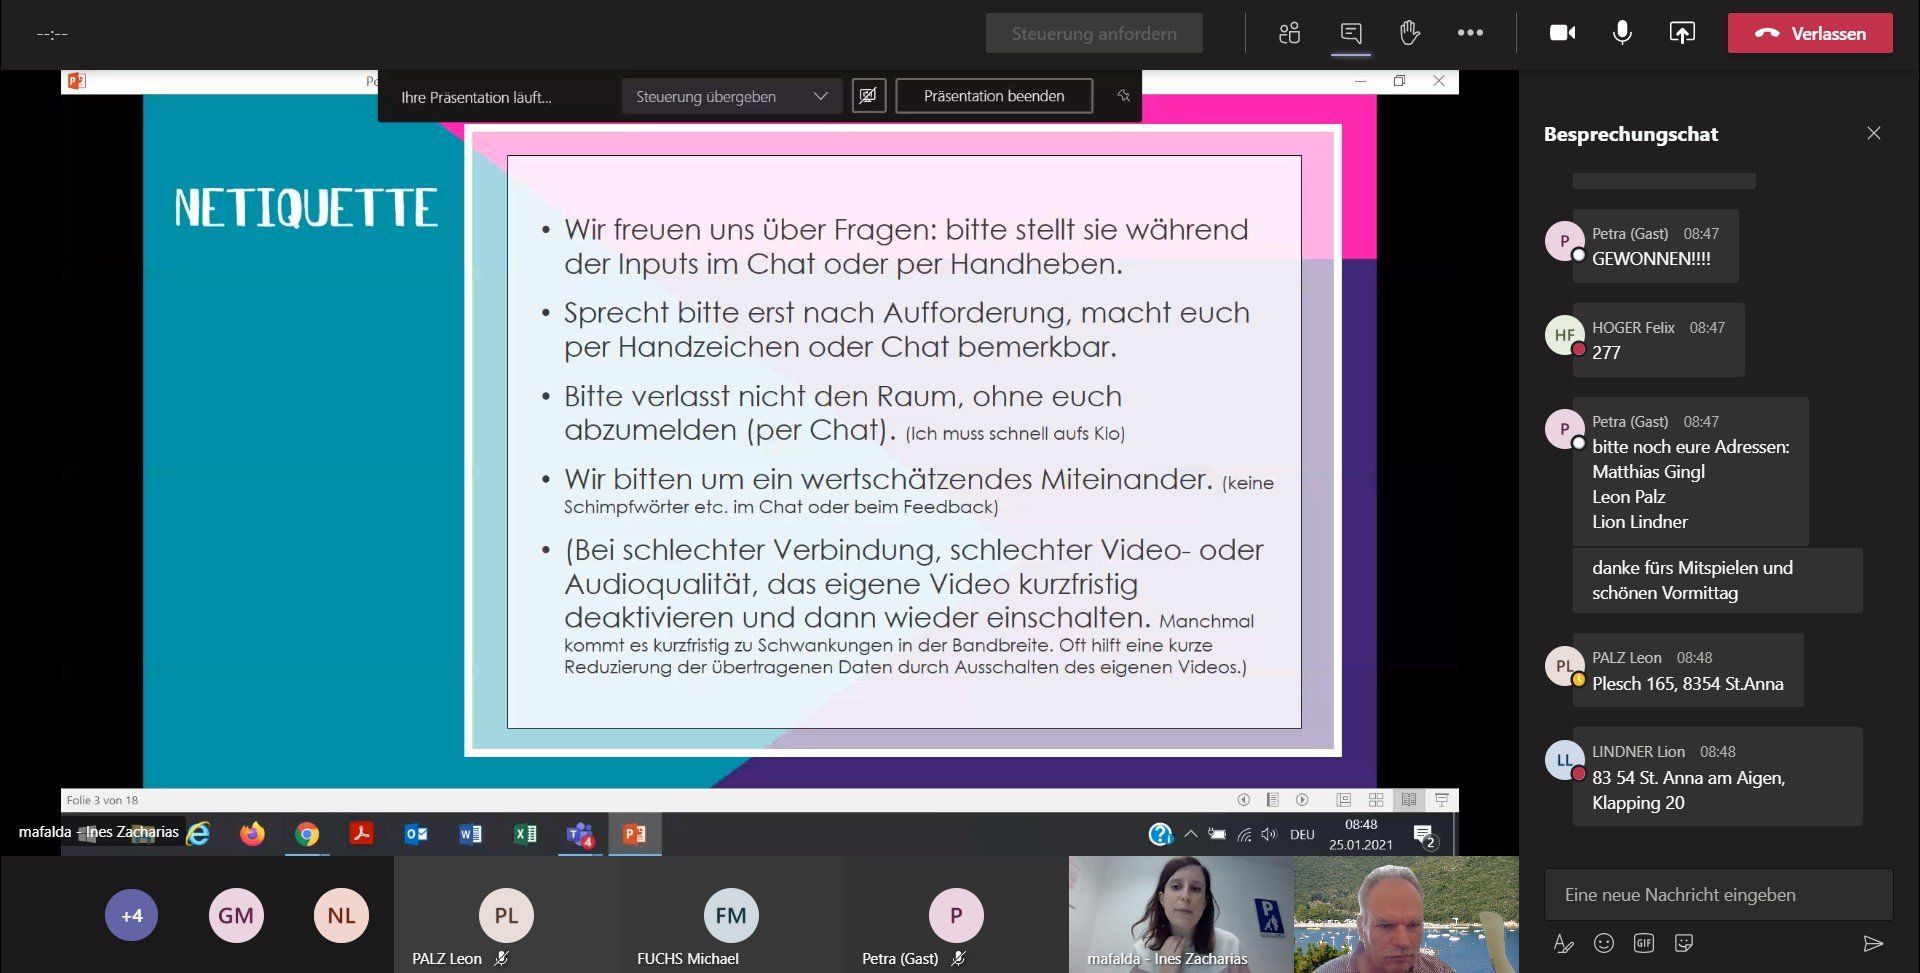Click HOGER Felix's HF avatar in chat
Image resolution: width=1920 pixels, height=973 pixels.
point(1564,335)
